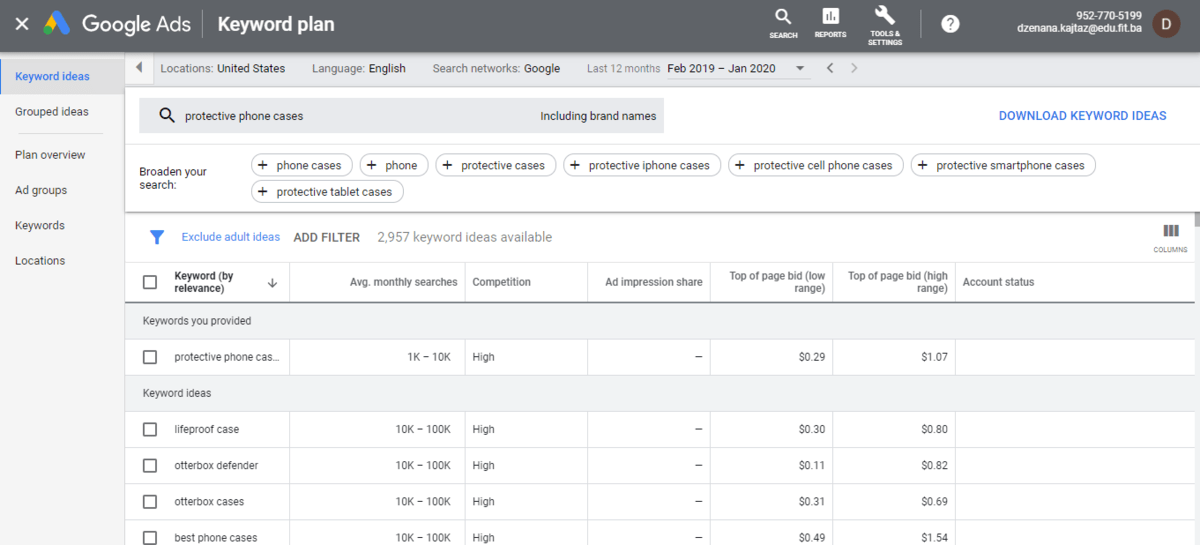Add 'protective iphone cases' suggestion
1200x545 pixels.
642,165
